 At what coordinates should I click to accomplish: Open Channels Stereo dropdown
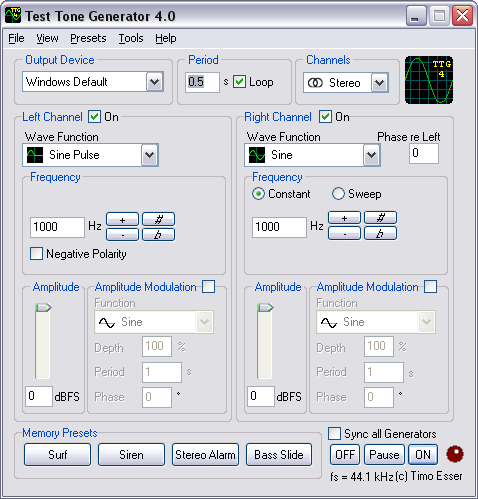(380, 82)
